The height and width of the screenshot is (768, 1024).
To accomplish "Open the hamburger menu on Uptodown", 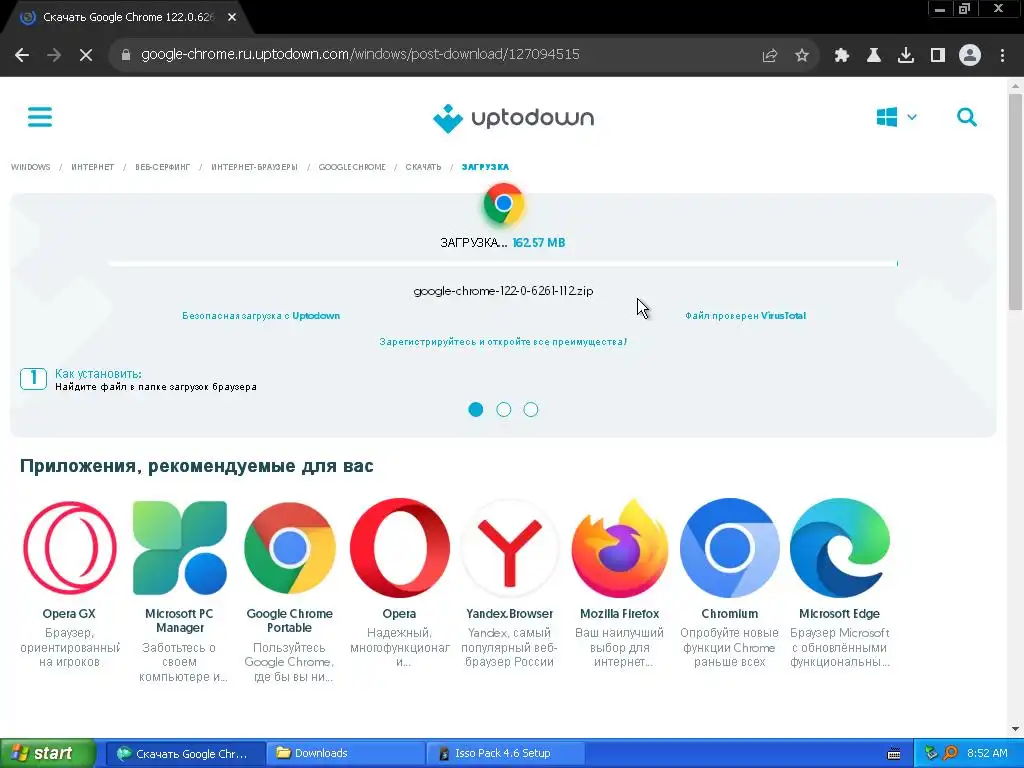I will [x=40, y=118].
